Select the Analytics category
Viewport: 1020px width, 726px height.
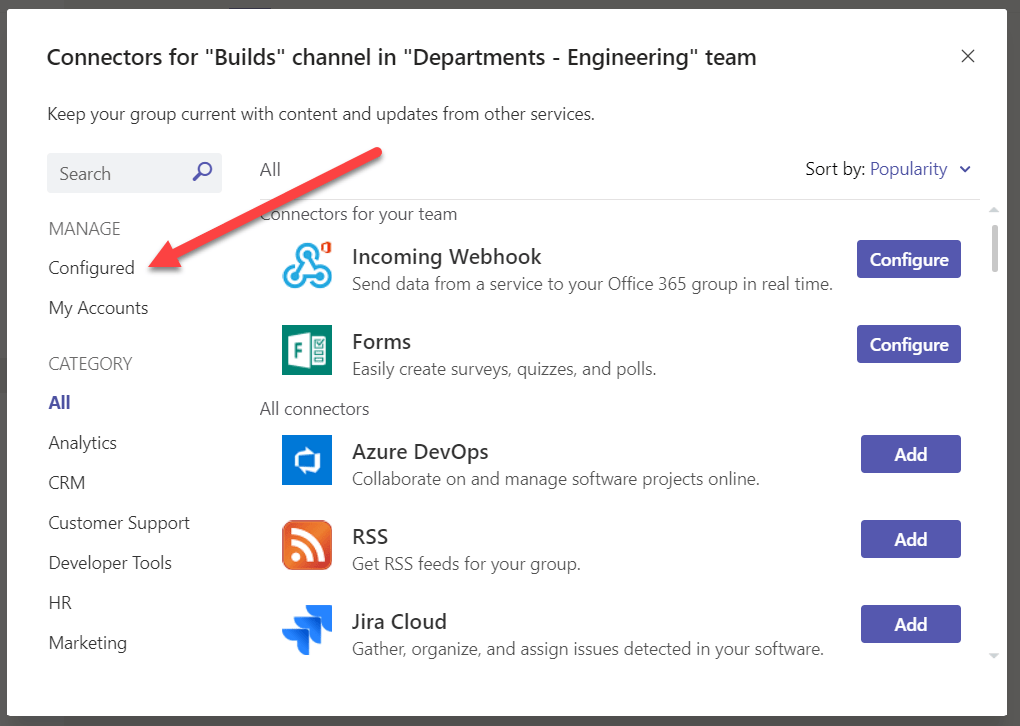point(83,443)
